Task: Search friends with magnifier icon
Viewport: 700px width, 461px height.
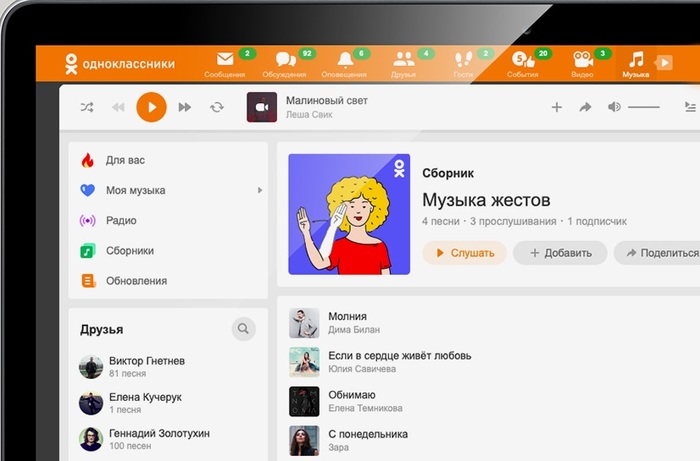Action: [x=243, y=329]
